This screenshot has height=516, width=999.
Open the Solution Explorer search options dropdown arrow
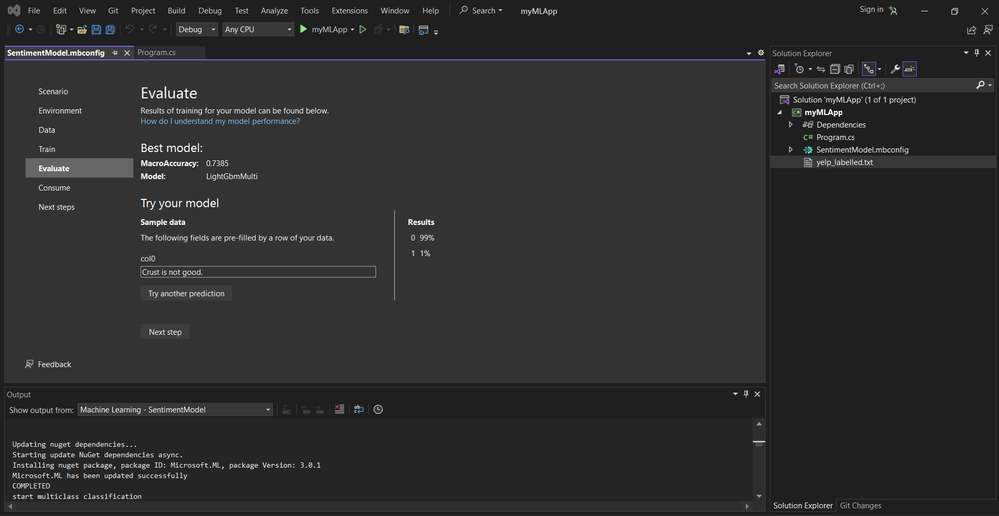coord(990,85)
